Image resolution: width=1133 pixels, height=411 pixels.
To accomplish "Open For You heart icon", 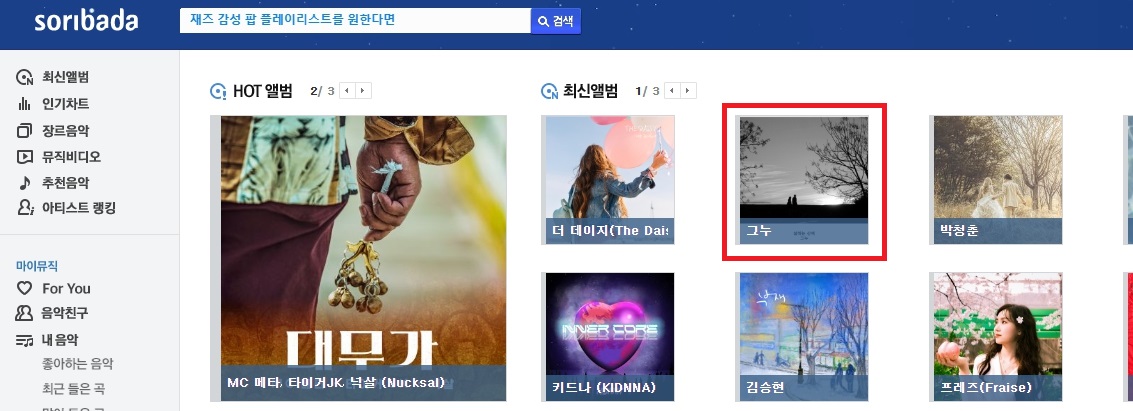I will coord(25,288).
